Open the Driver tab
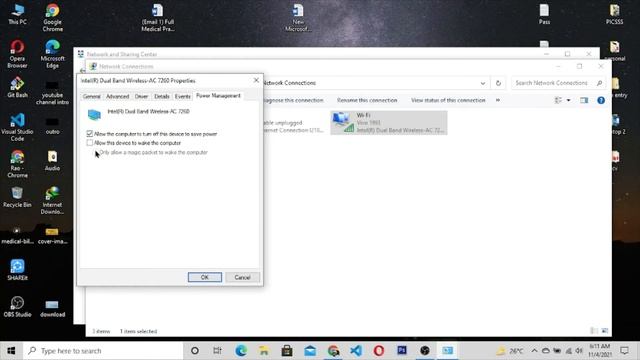The image size is (640, 360). pyautogui.click(x=141, y=96)
